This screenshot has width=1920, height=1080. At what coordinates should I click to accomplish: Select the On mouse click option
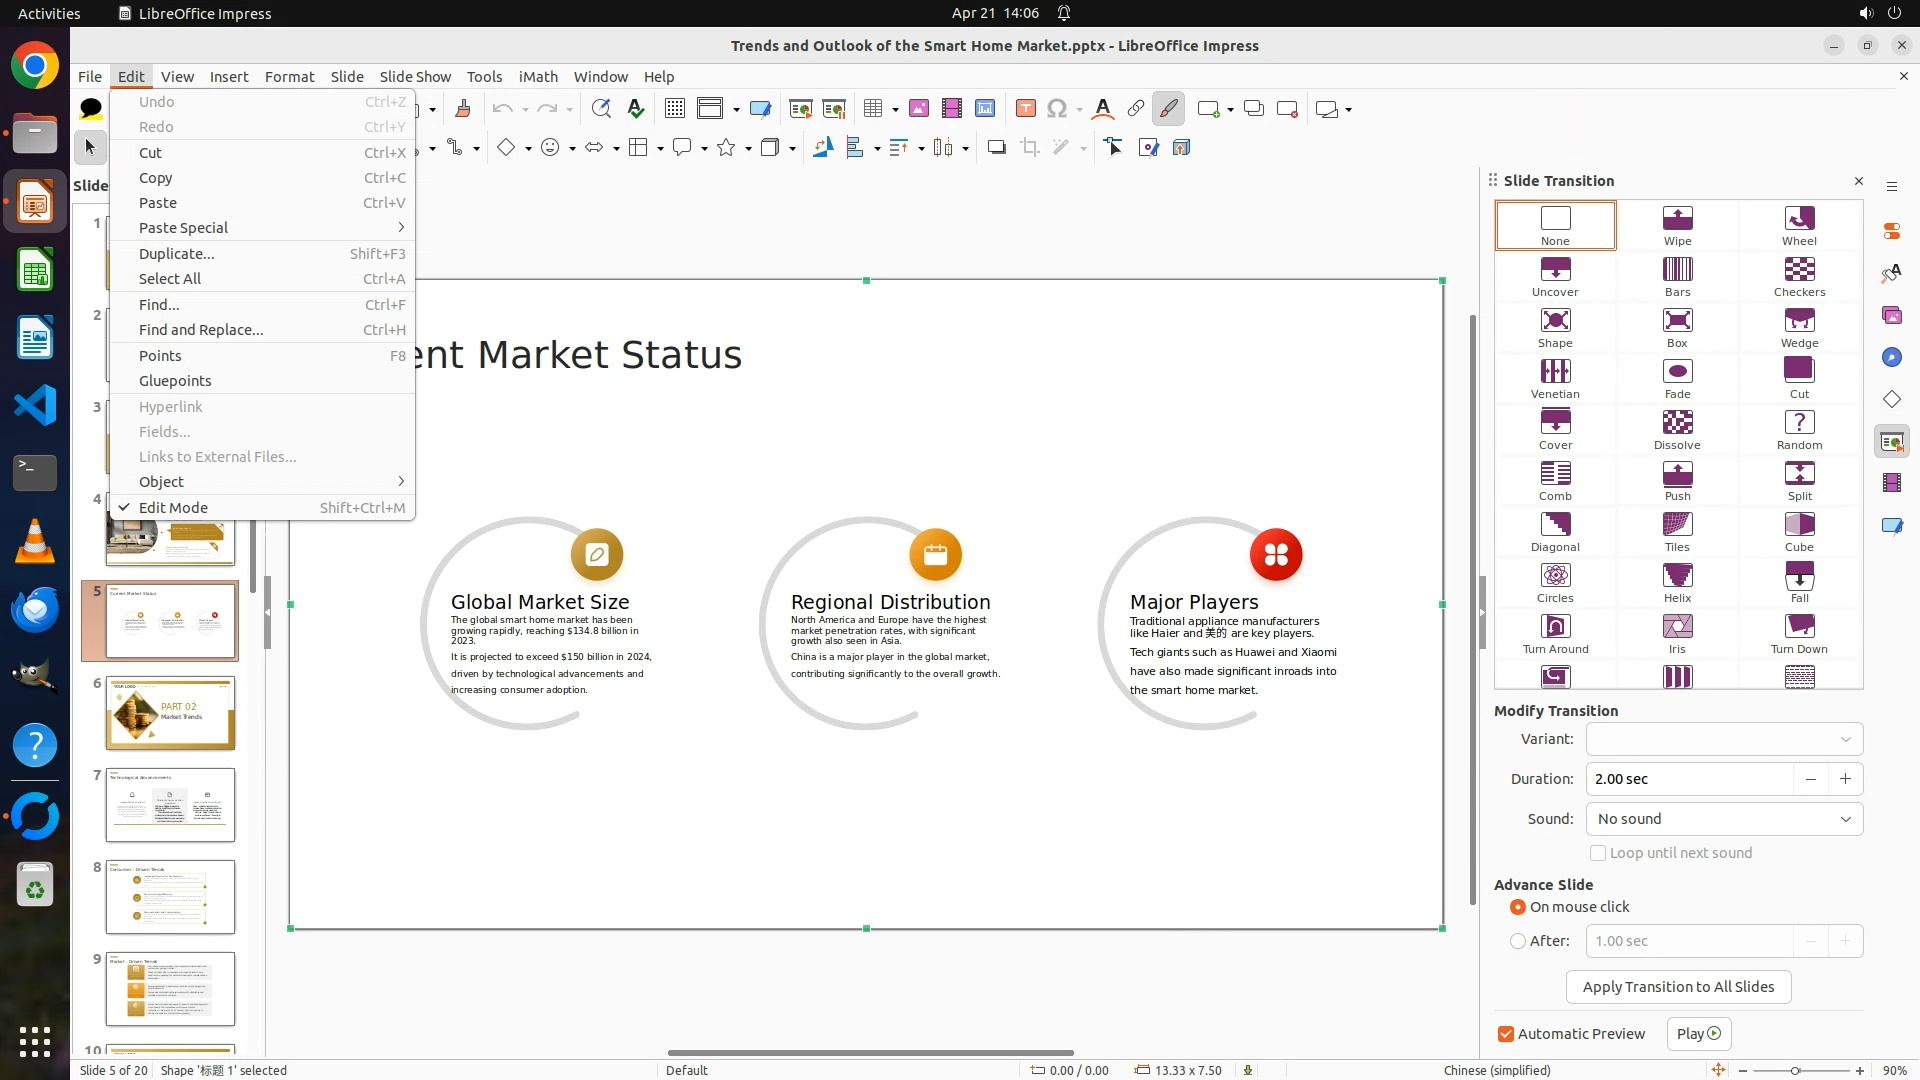tap(1518, 907)
